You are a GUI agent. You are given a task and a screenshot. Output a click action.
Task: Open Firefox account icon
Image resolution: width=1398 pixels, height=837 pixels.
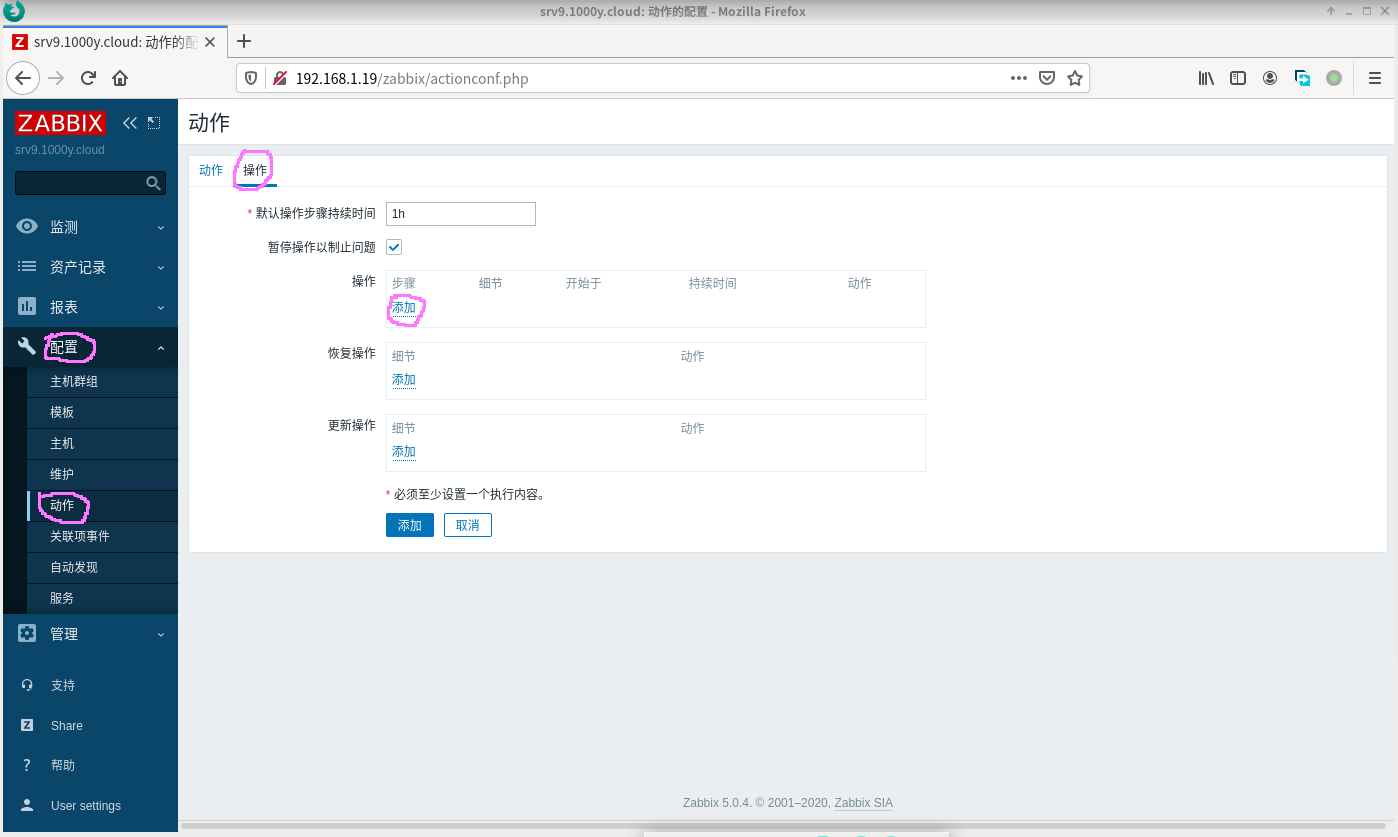click(x=1270, y=78)
